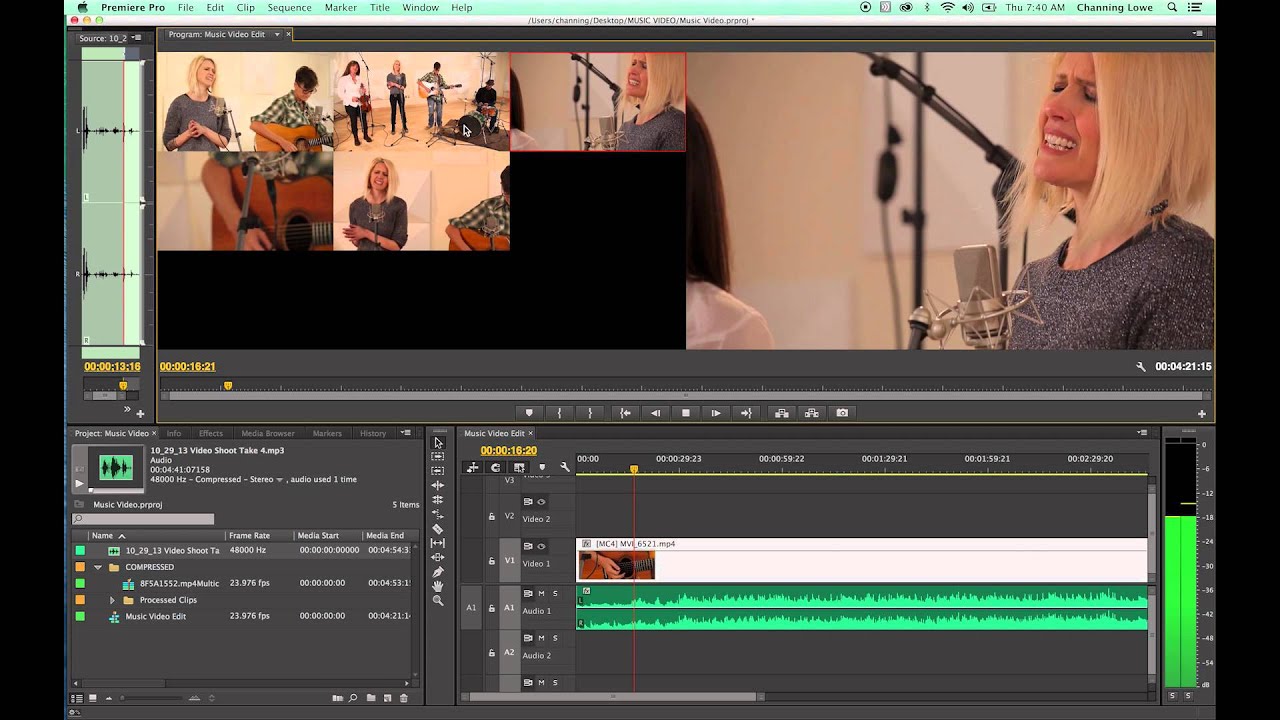This screenshot has height=720, width=1280.
Task: Add marker in the timeline
Action: [x=542, y=467]
